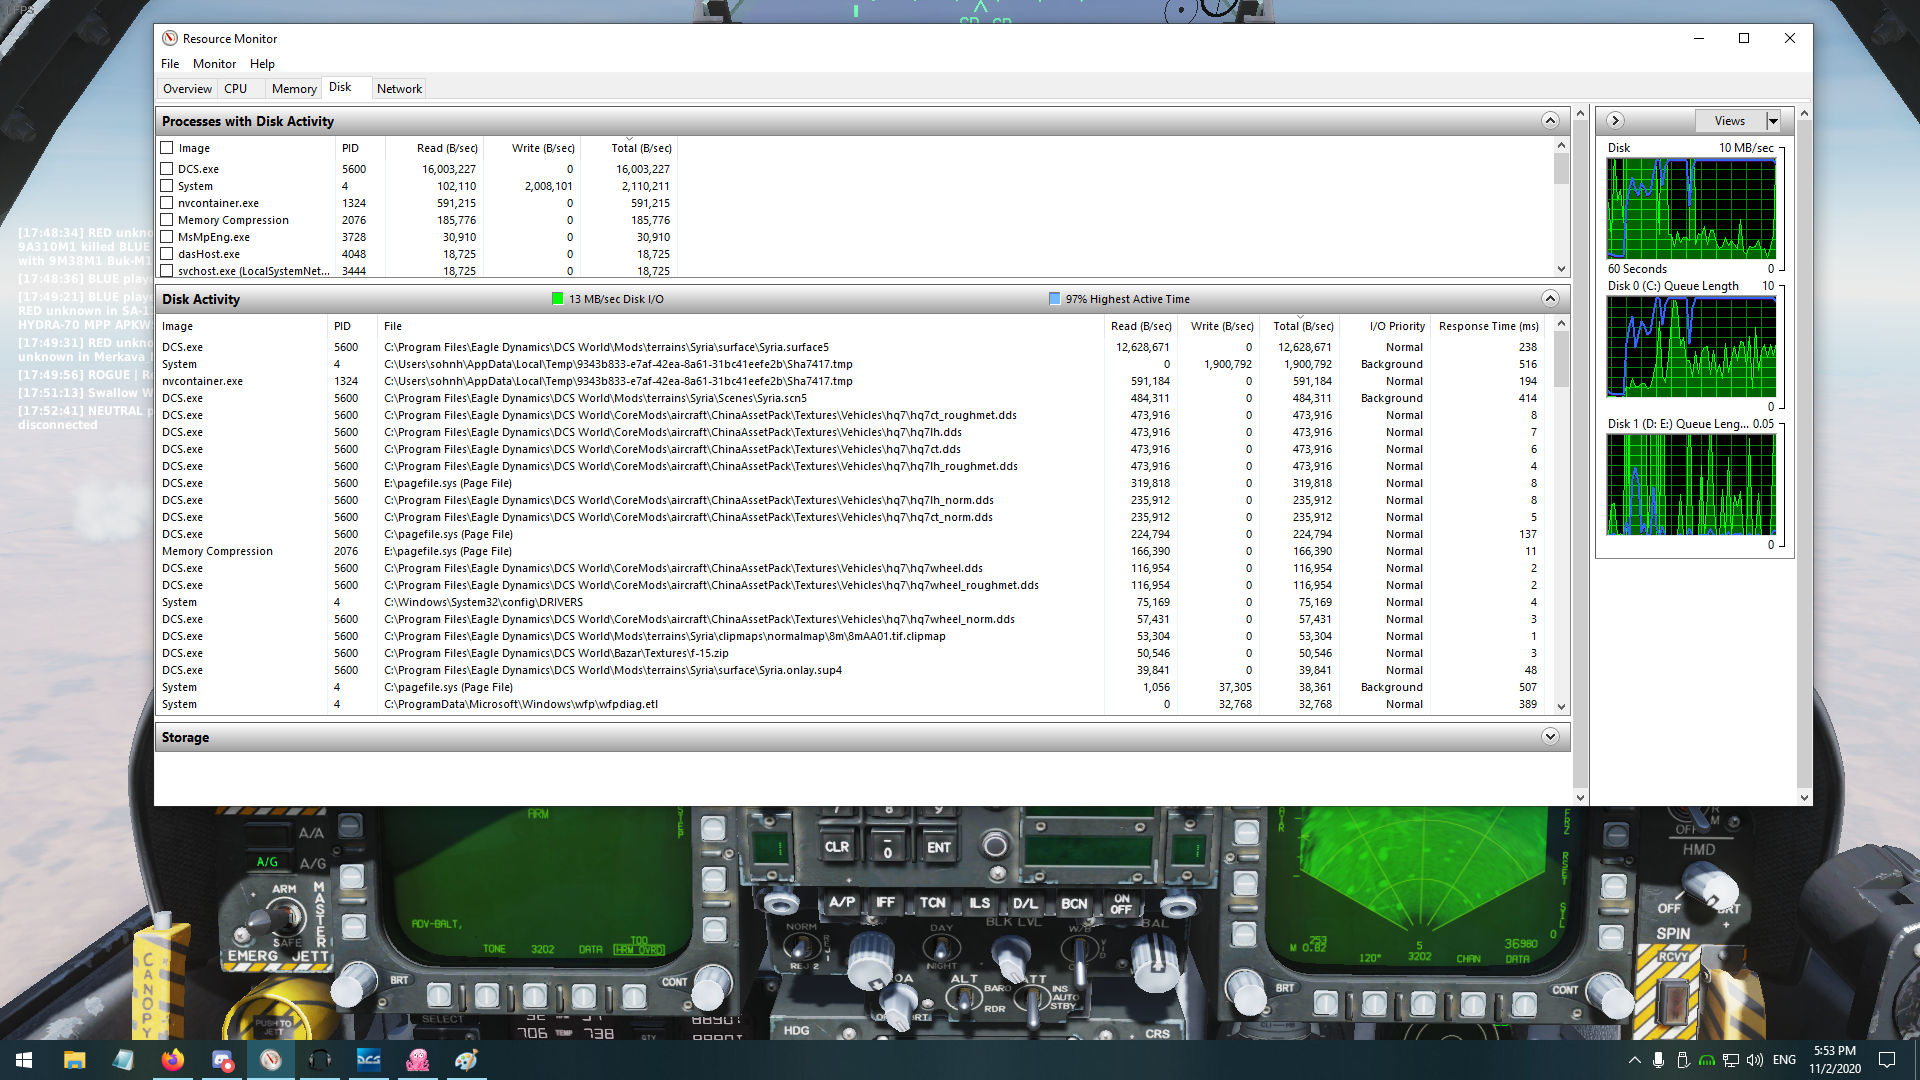
Task: Collapse the right graph pane arrow
Action: 1615,121
